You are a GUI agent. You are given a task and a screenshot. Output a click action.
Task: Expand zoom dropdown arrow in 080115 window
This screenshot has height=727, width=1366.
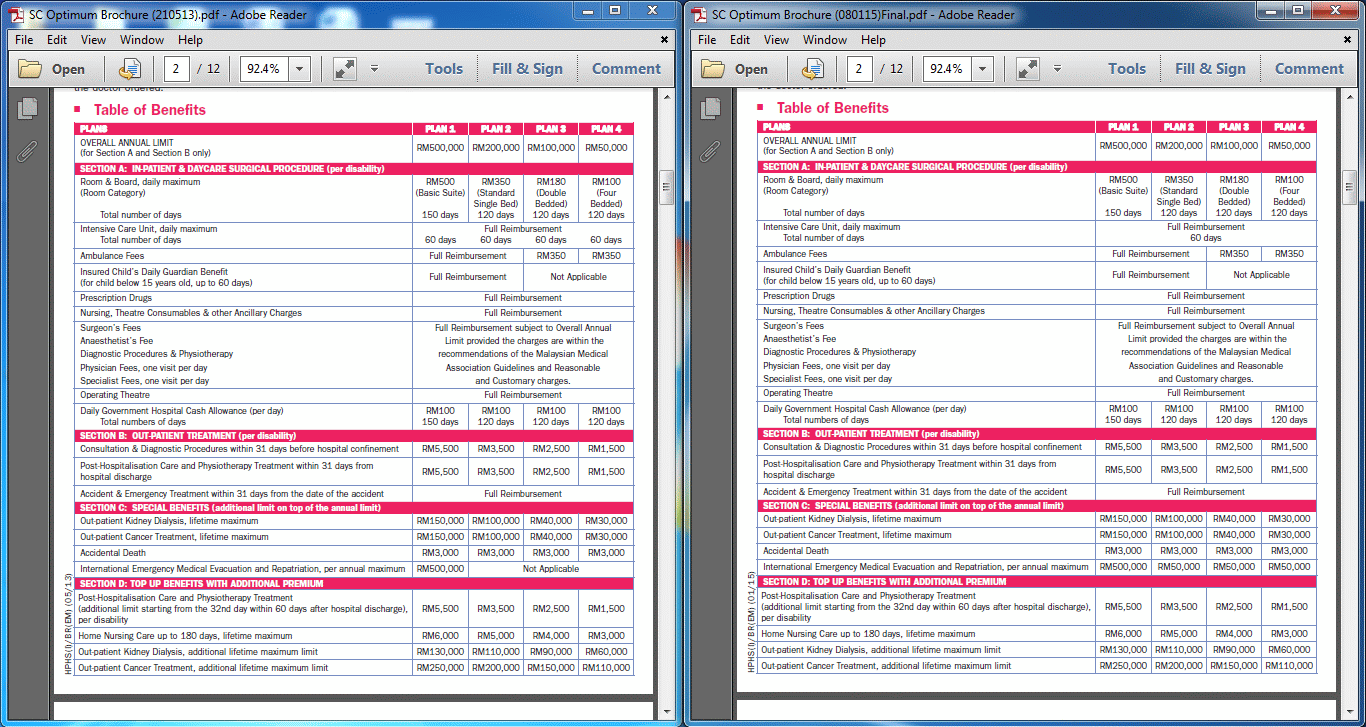pos(983,69)
